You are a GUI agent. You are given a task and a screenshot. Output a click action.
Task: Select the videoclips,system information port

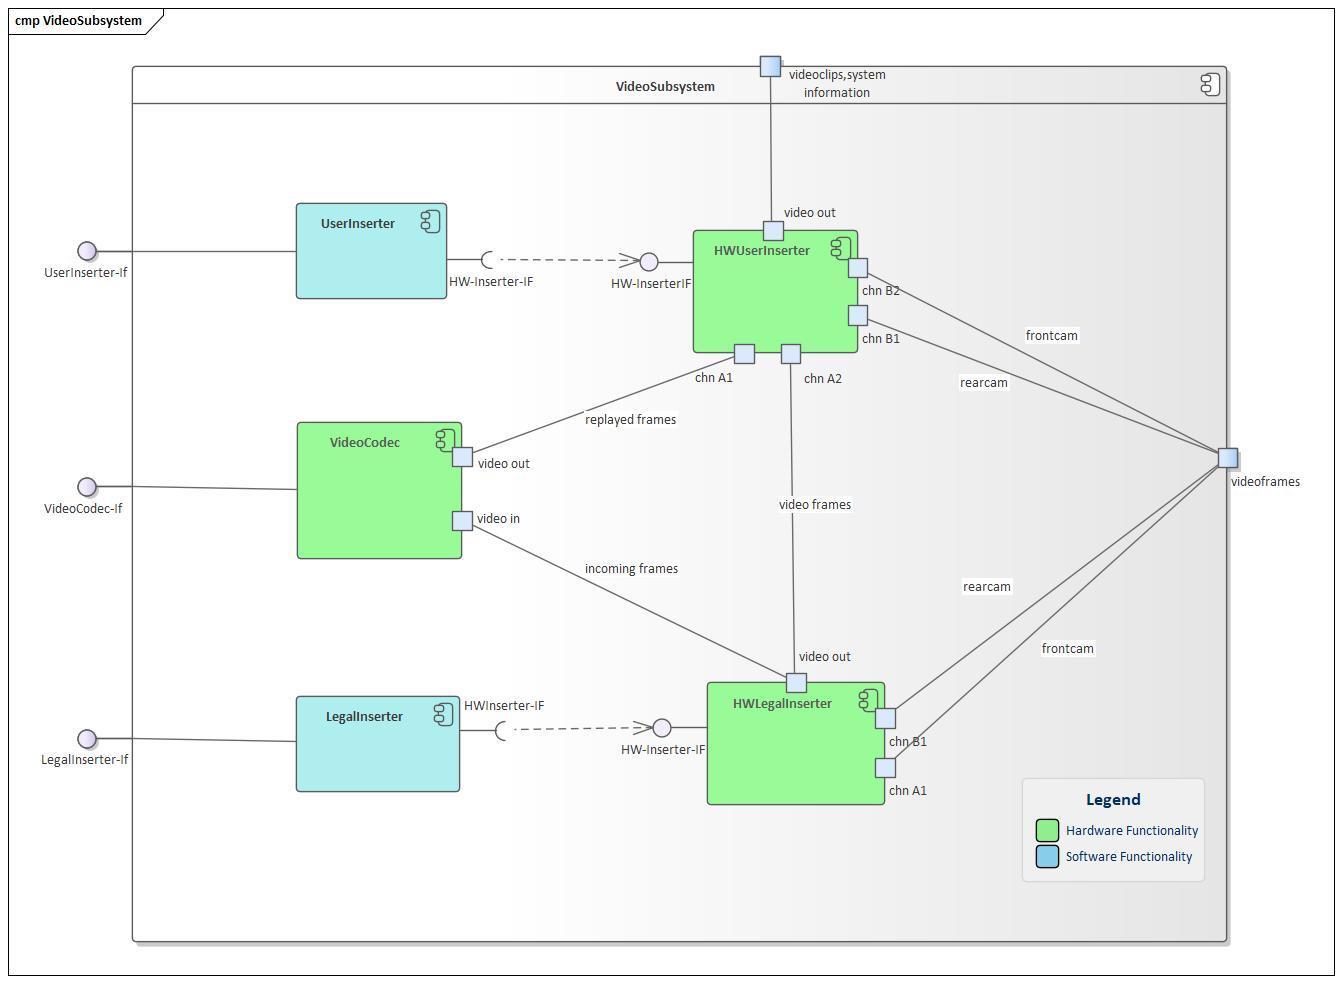pyautogui.click(x=770, y=67)
